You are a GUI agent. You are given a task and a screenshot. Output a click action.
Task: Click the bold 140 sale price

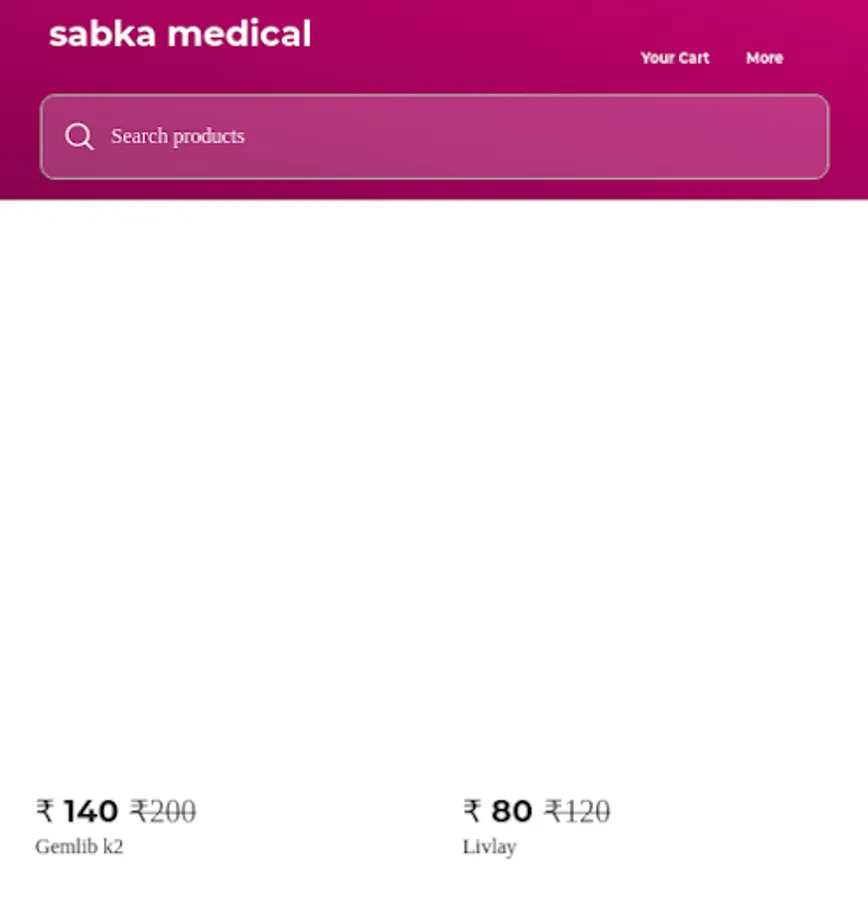click(x=91, y=811)
